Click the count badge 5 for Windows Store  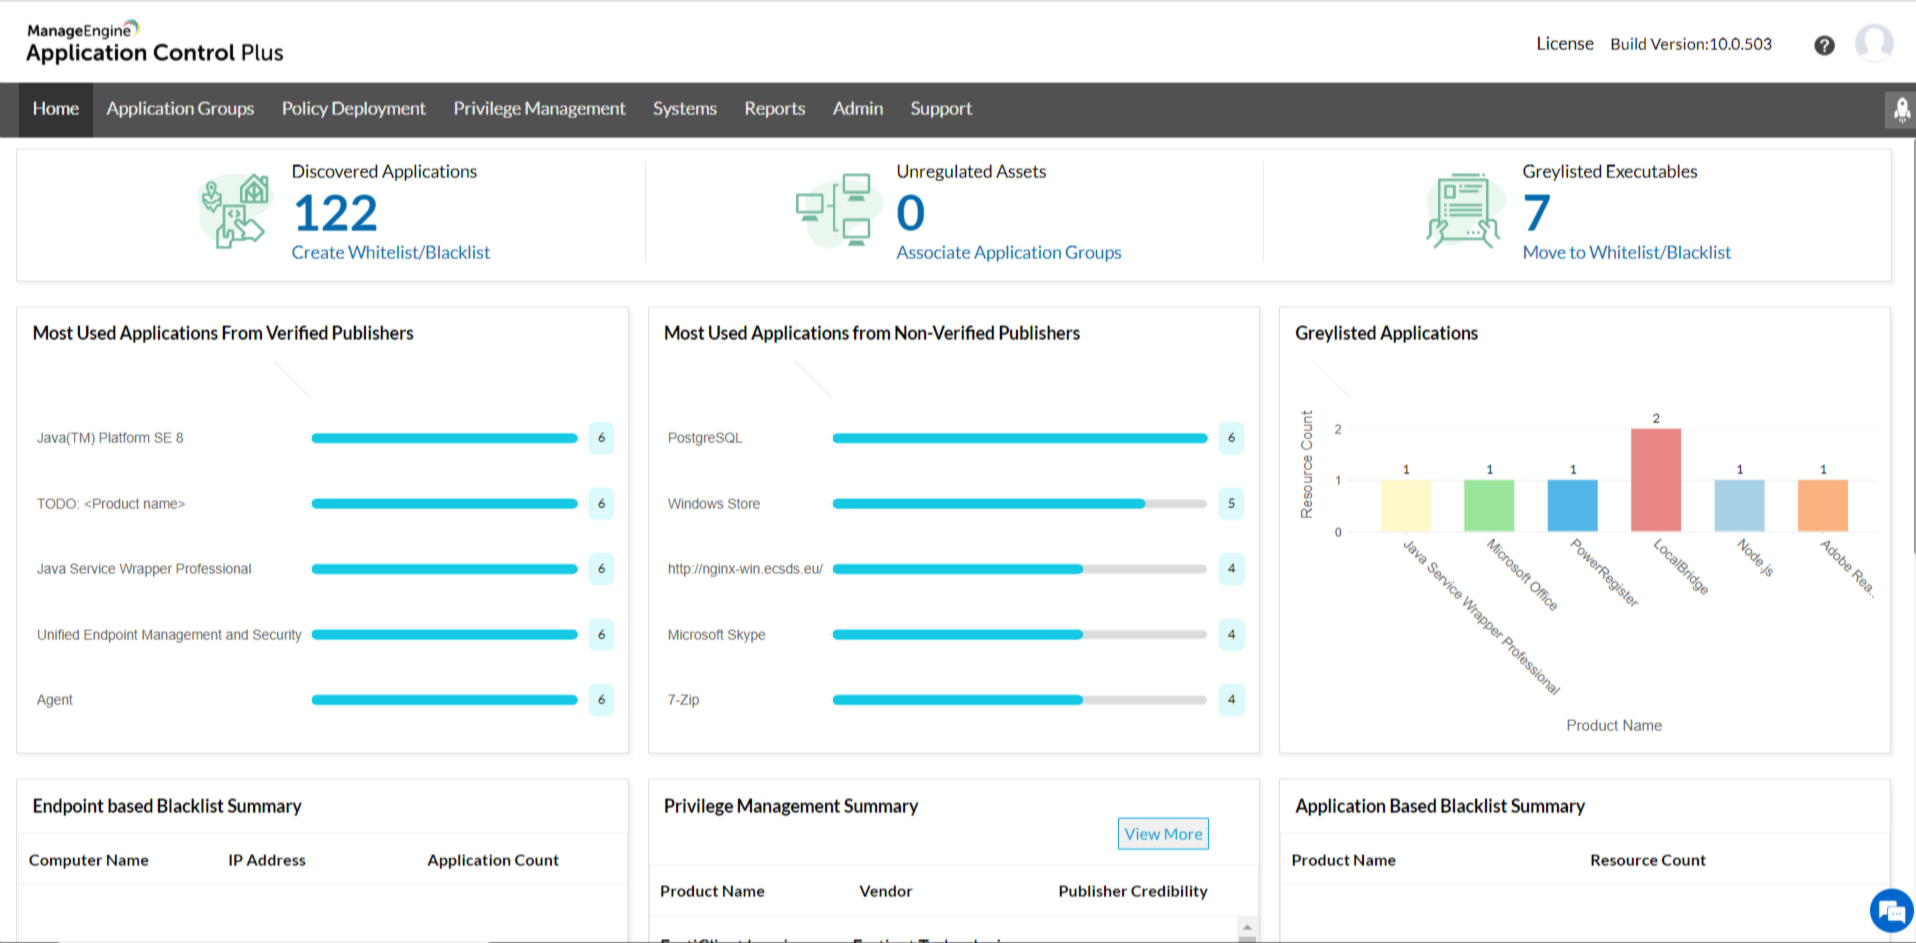tap(1231, 504)
